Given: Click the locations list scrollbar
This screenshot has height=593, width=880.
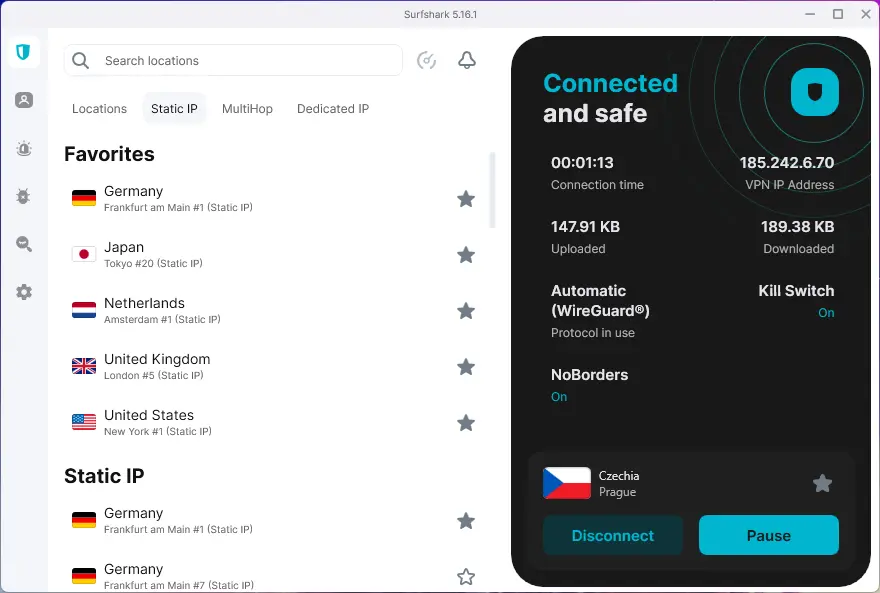Looking at the screenshot, I should click(x=492, y=190).
